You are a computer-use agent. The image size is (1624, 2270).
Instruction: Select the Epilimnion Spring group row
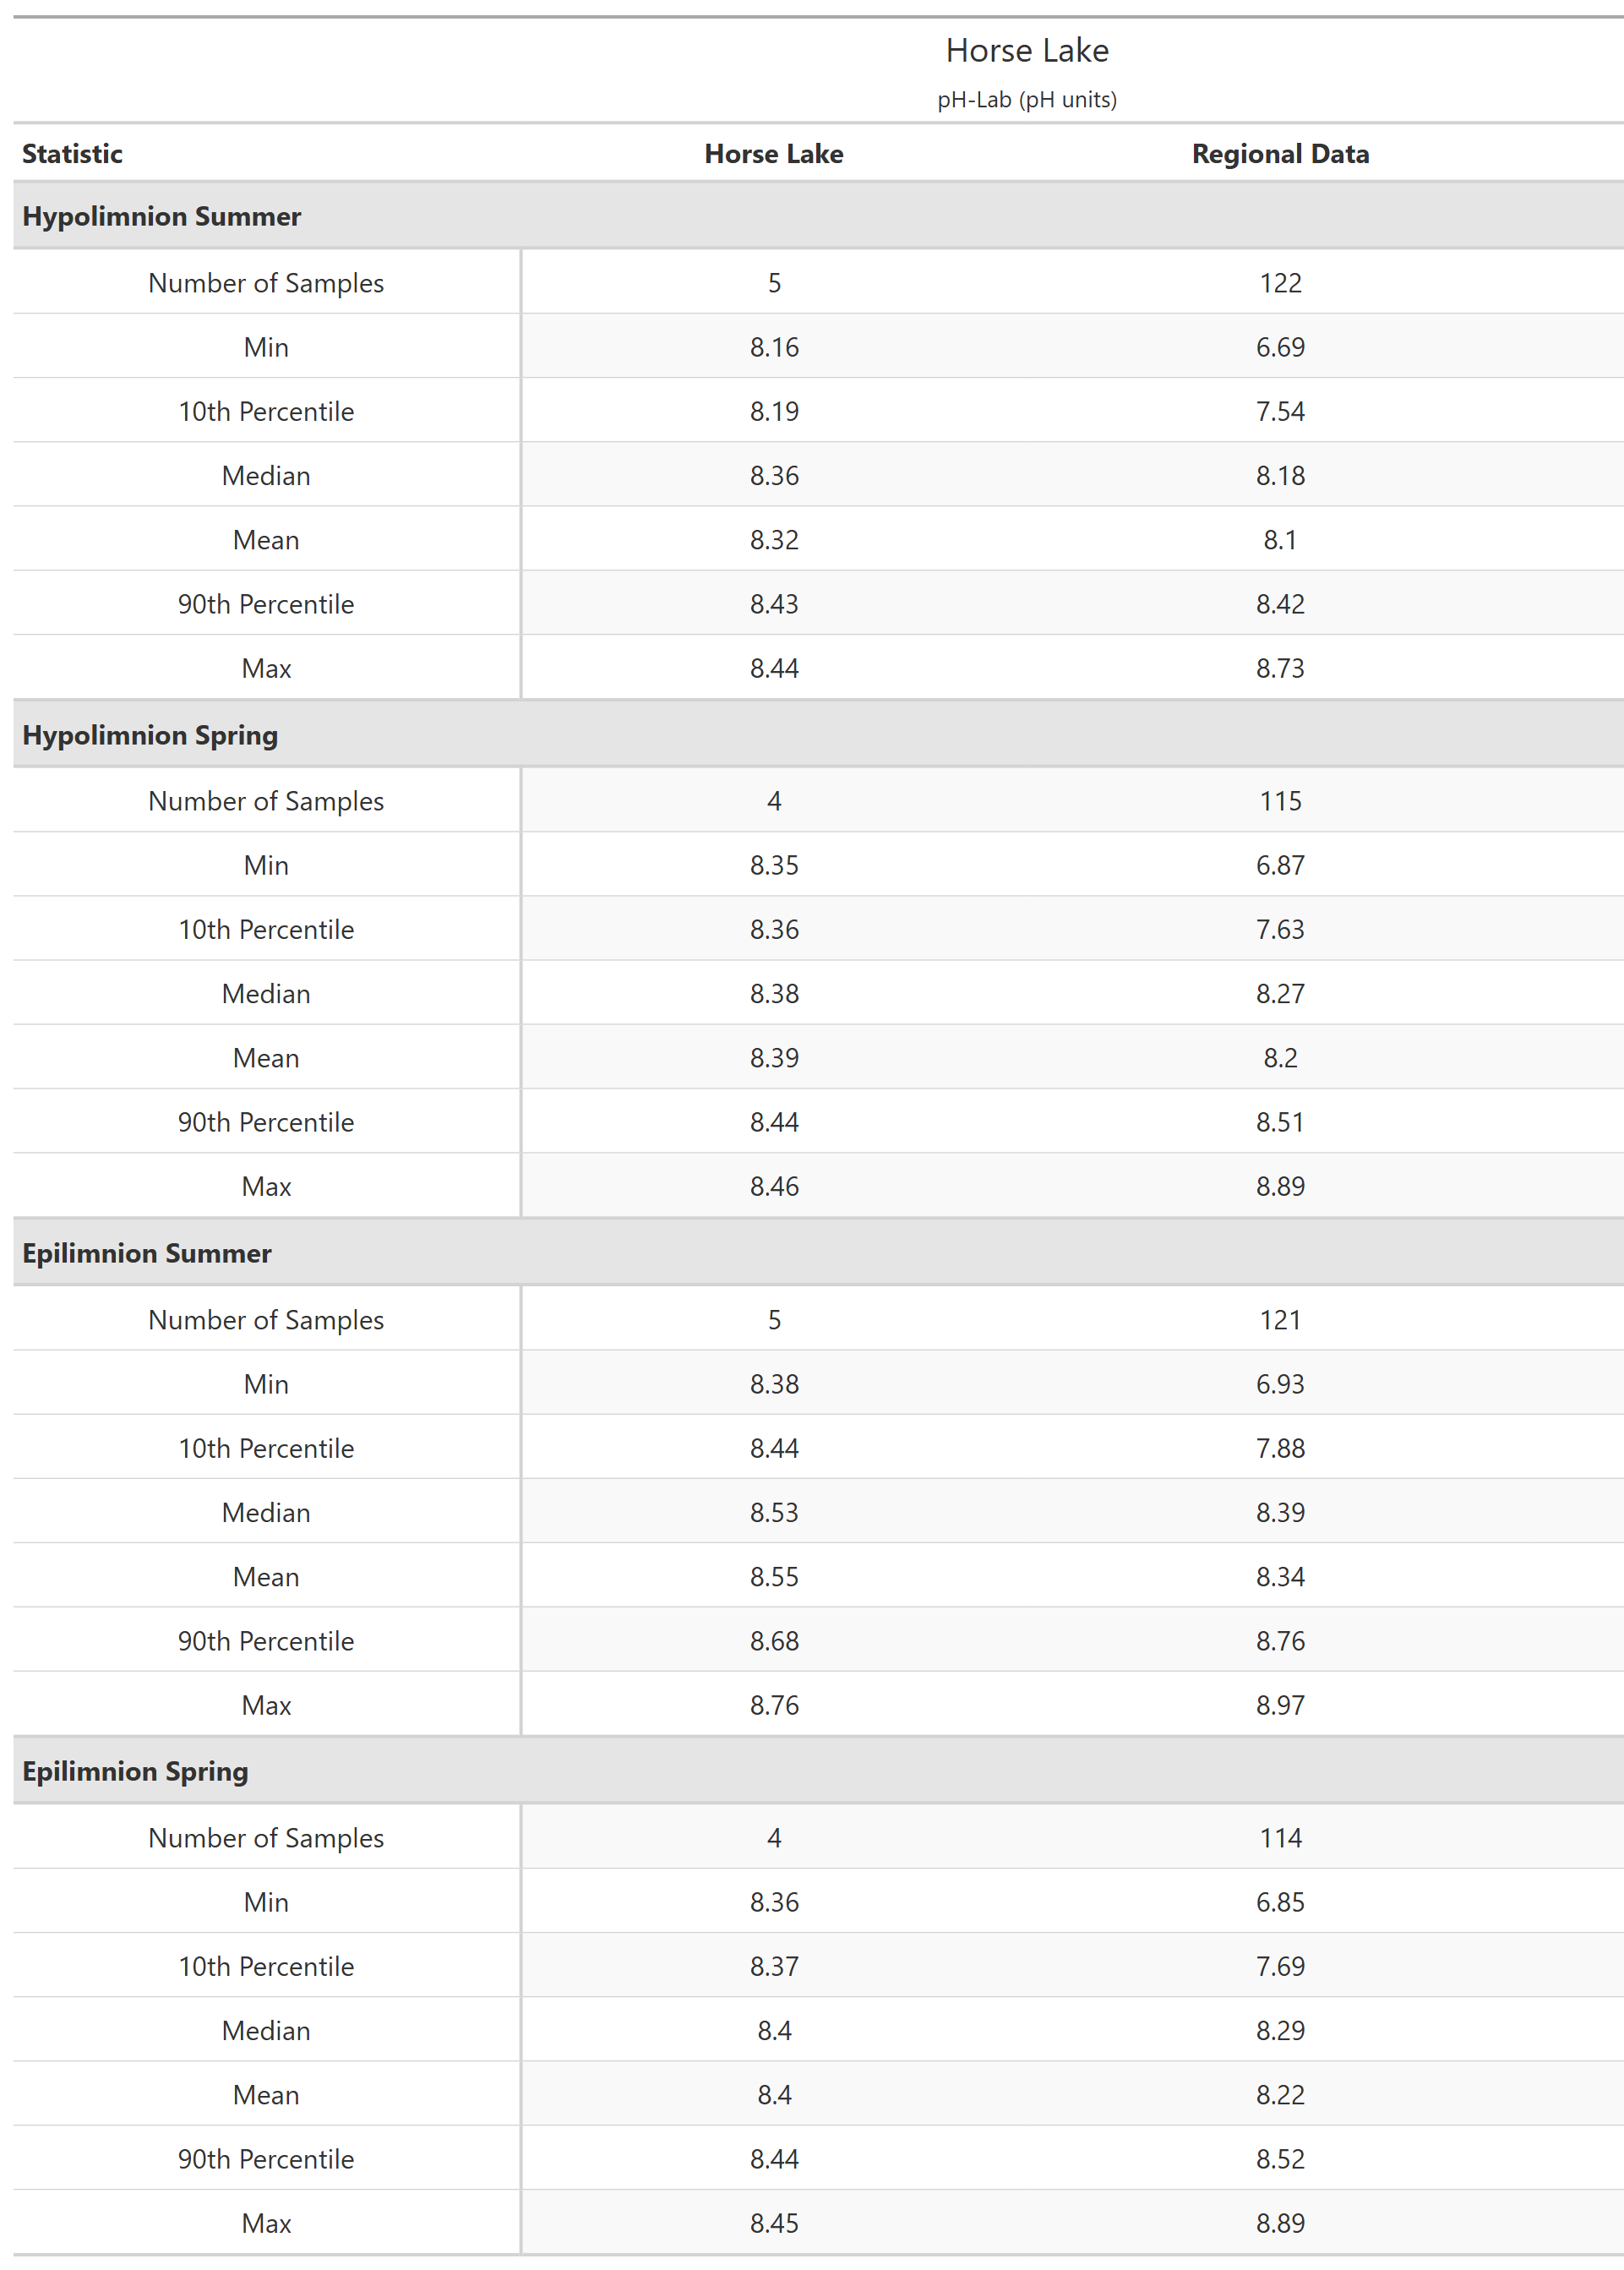135,1771
